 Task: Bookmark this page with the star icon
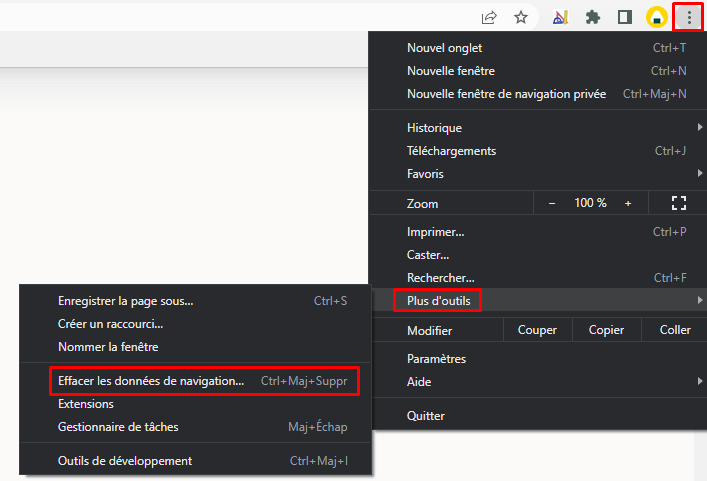point(521,17)
